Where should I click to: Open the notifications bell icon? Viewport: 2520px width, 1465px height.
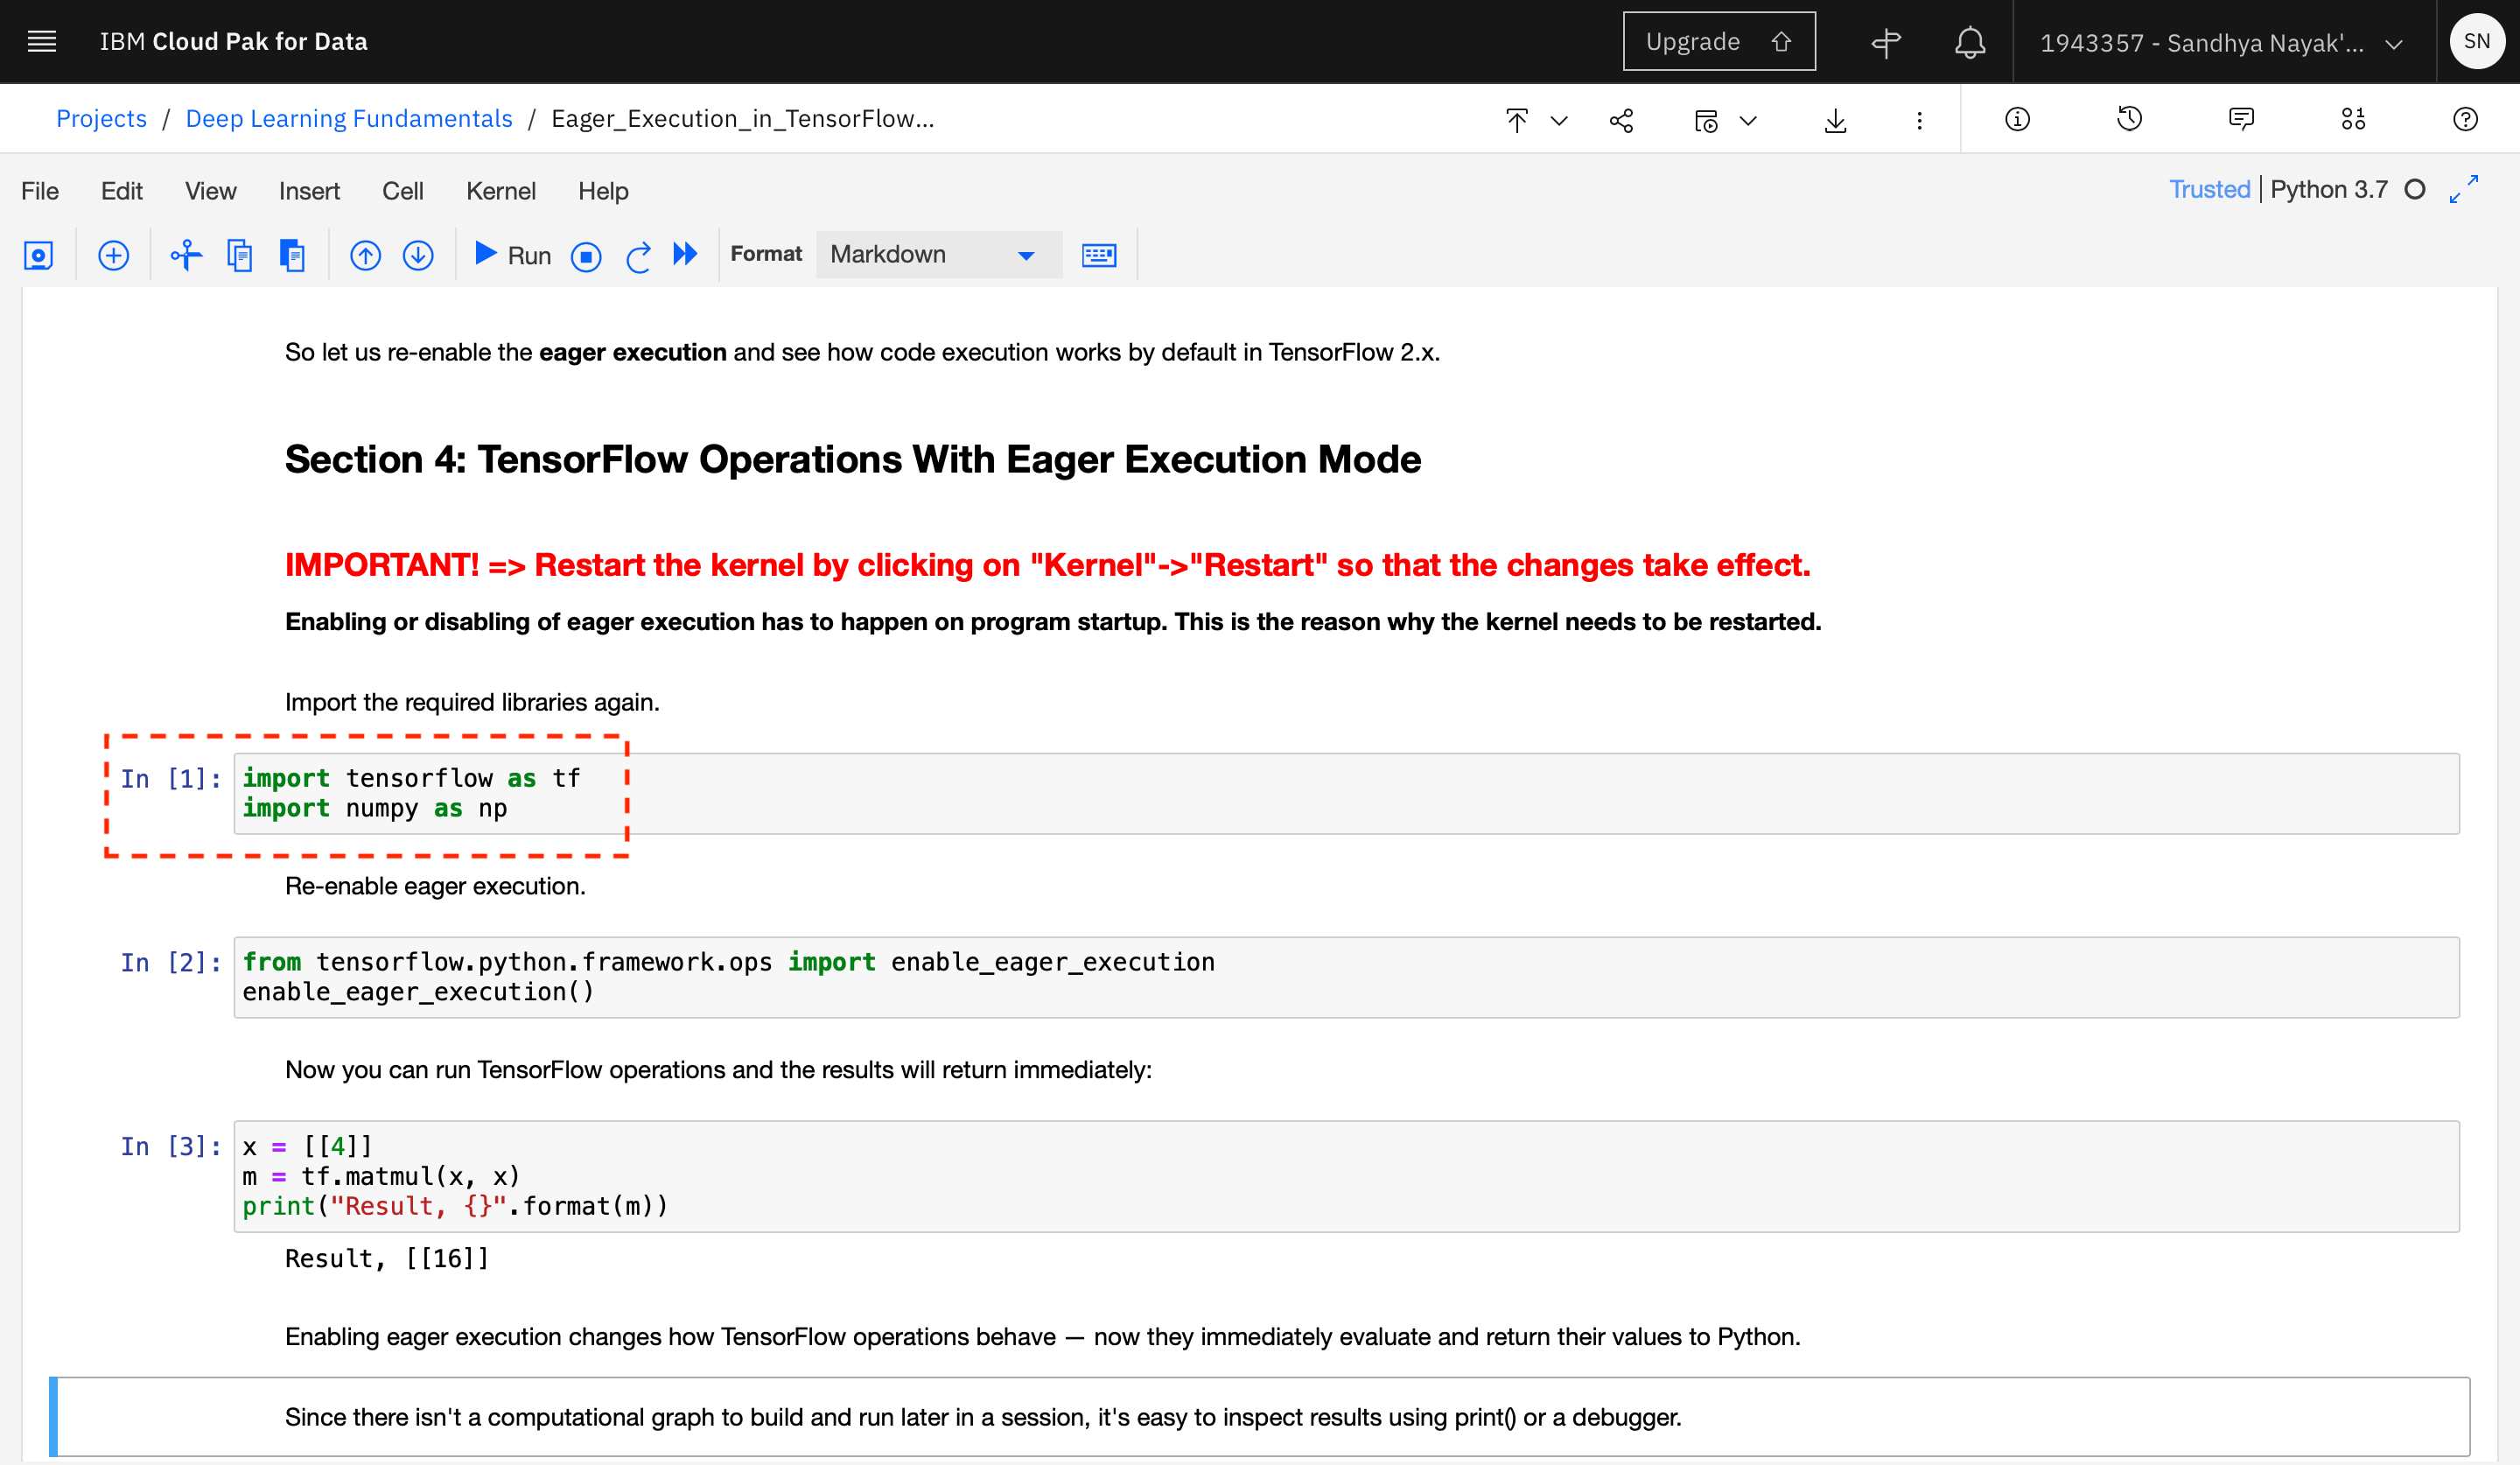[1969, 42]
